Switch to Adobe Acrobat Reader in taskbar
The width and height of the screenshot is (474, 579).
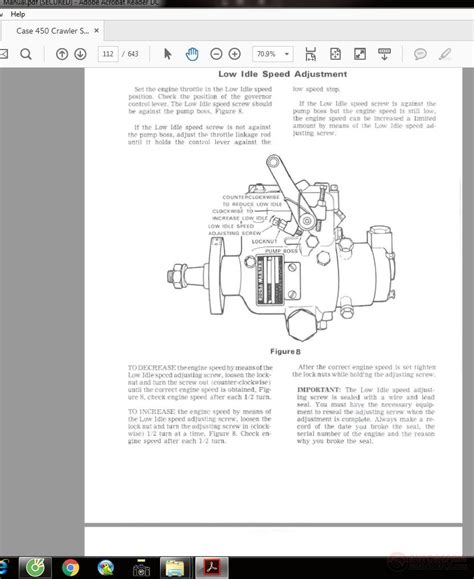211,568
